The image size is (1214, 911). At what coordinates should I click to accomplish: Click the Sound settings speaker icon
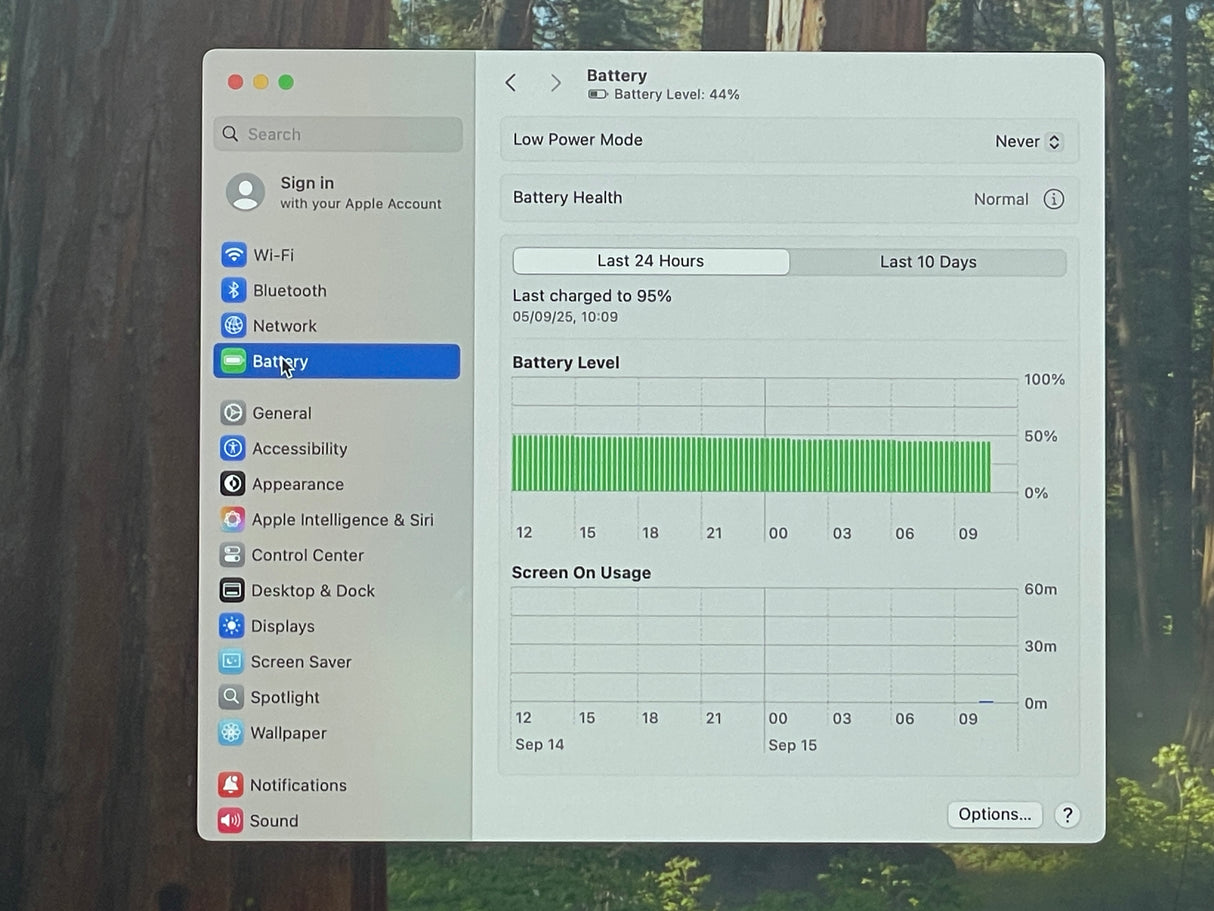pos(229,820)
